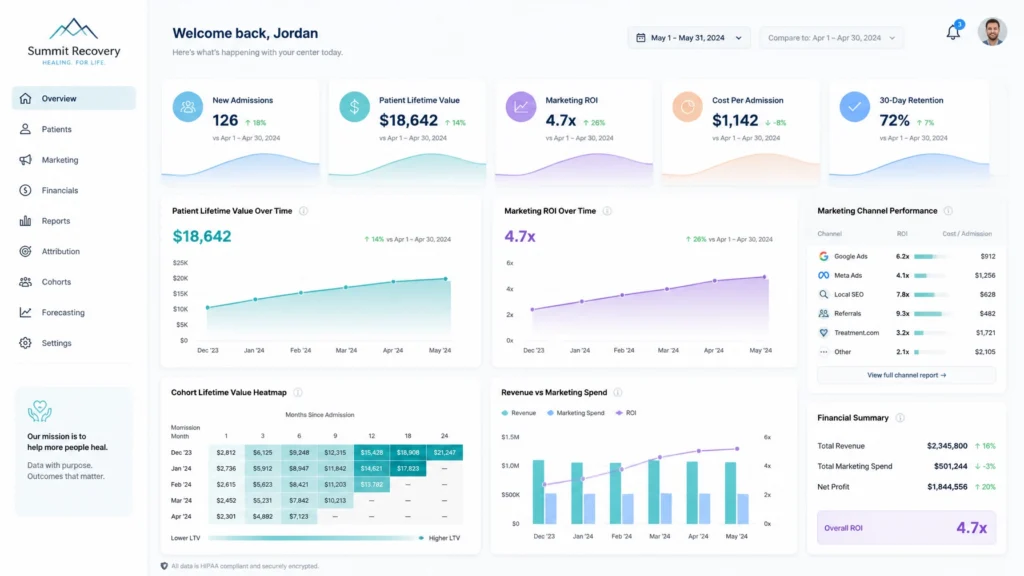Go to the Settings section

[x=74, y=343]
